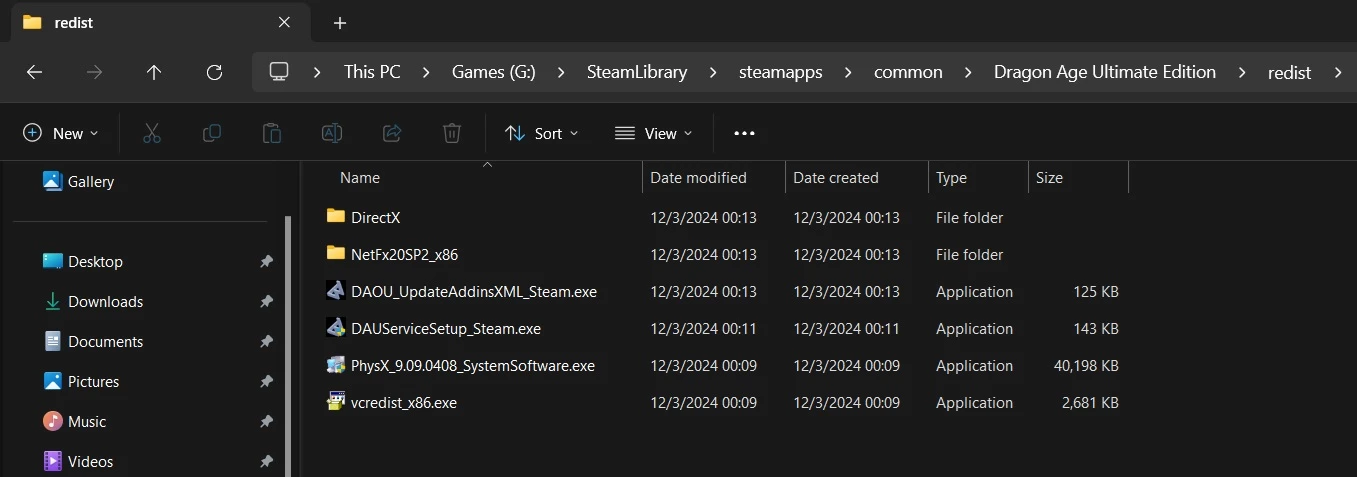Select the DAUServiceSetup_Steam.exe file icon
1357x477 pixels.
click(x=336, y=328)
